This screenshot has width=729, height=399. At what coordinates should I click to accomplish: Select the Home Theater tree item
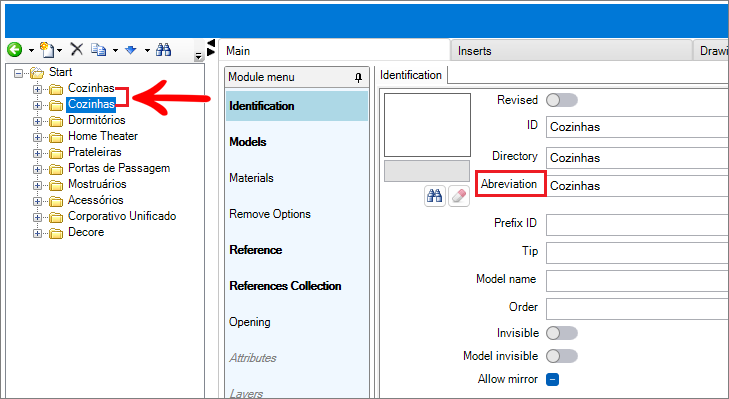coord(103,136)
